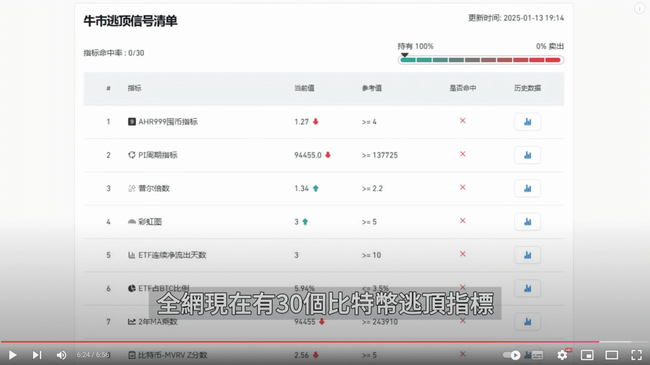Click the red video progress bar
The image size is (650, 365).
[299, 342]
